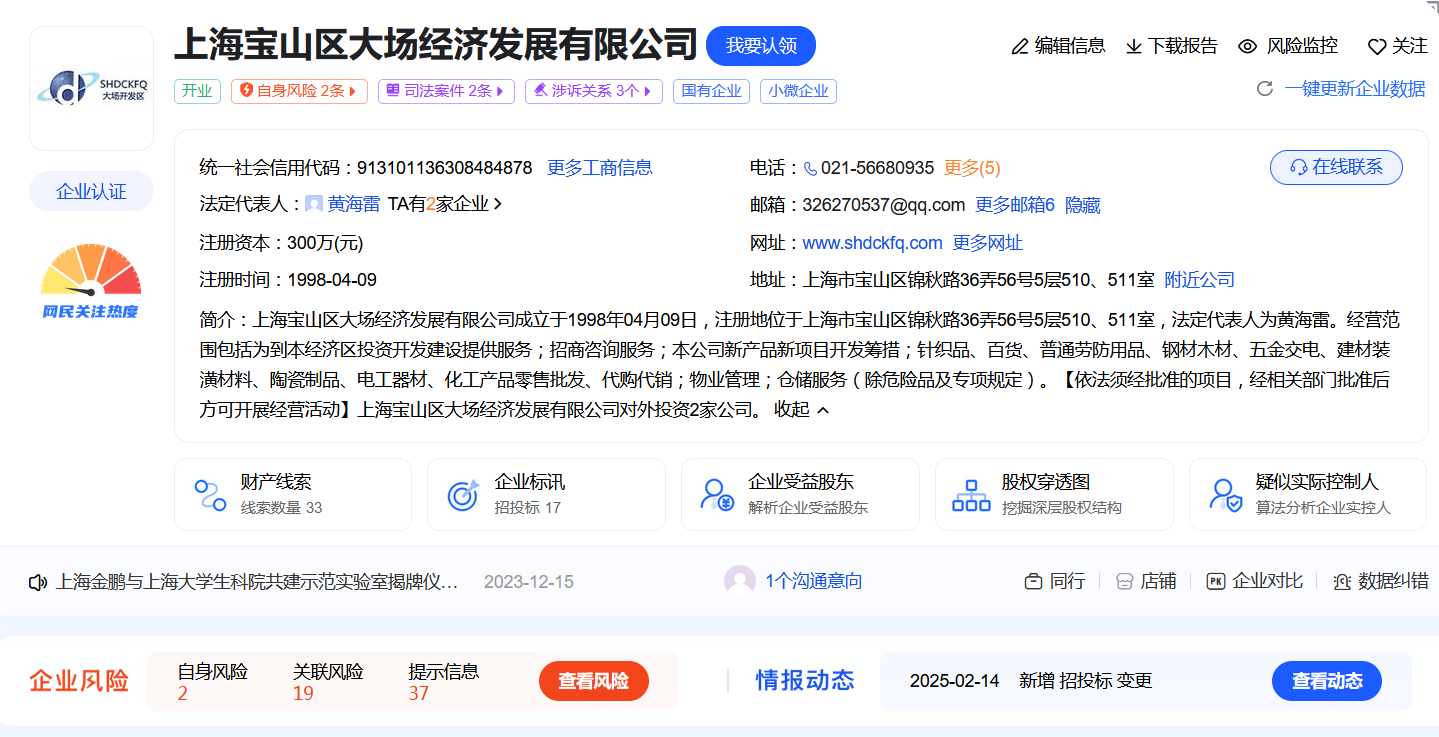The height and width of the screenshot is (737, 1439).
Task: Click the avatar next to 1个沟通意向
Action: 740,581
